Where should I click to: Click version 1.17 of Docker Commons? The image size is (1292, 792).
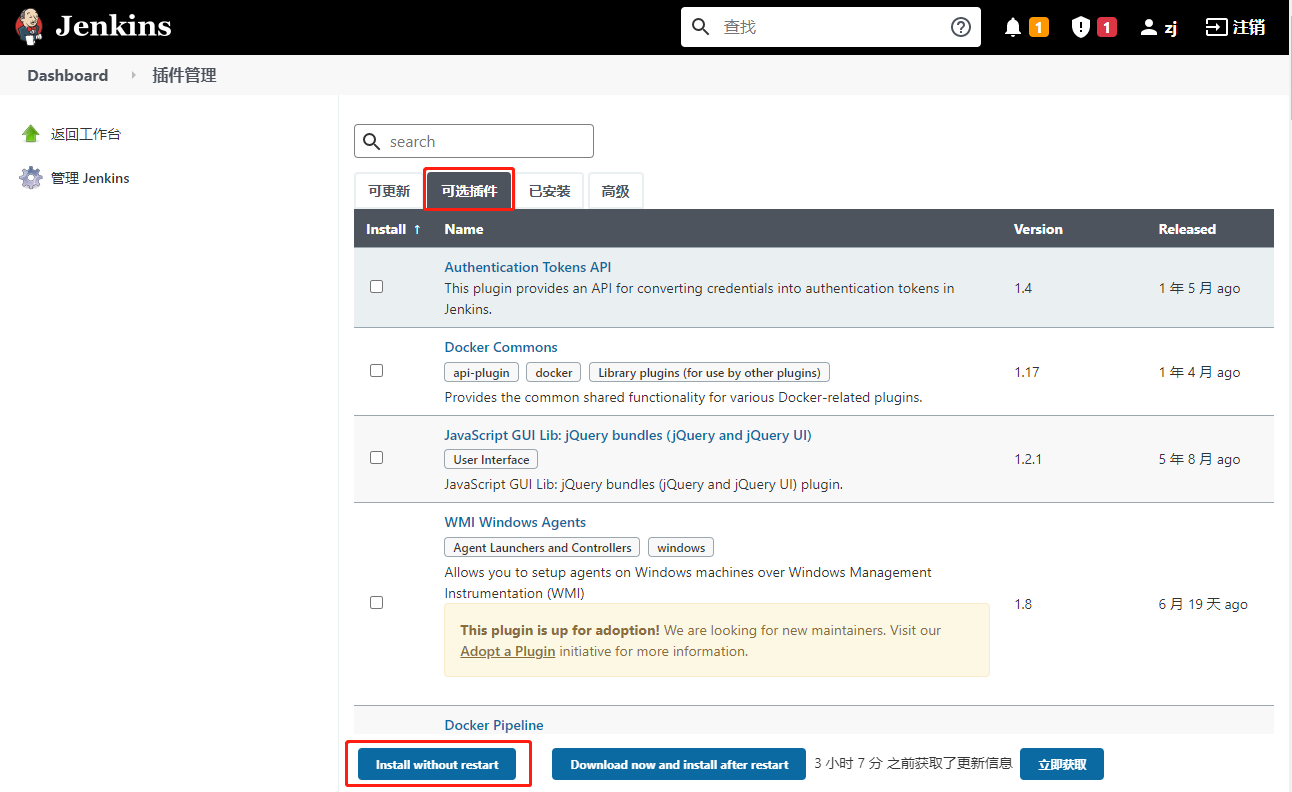pyautogui.click(x=1027, y=372)
